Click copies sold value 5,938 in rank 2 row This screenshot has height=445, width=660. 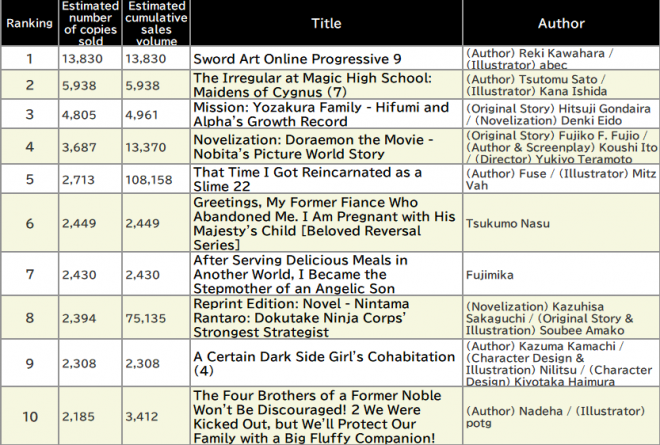click(x=79, y=85)
